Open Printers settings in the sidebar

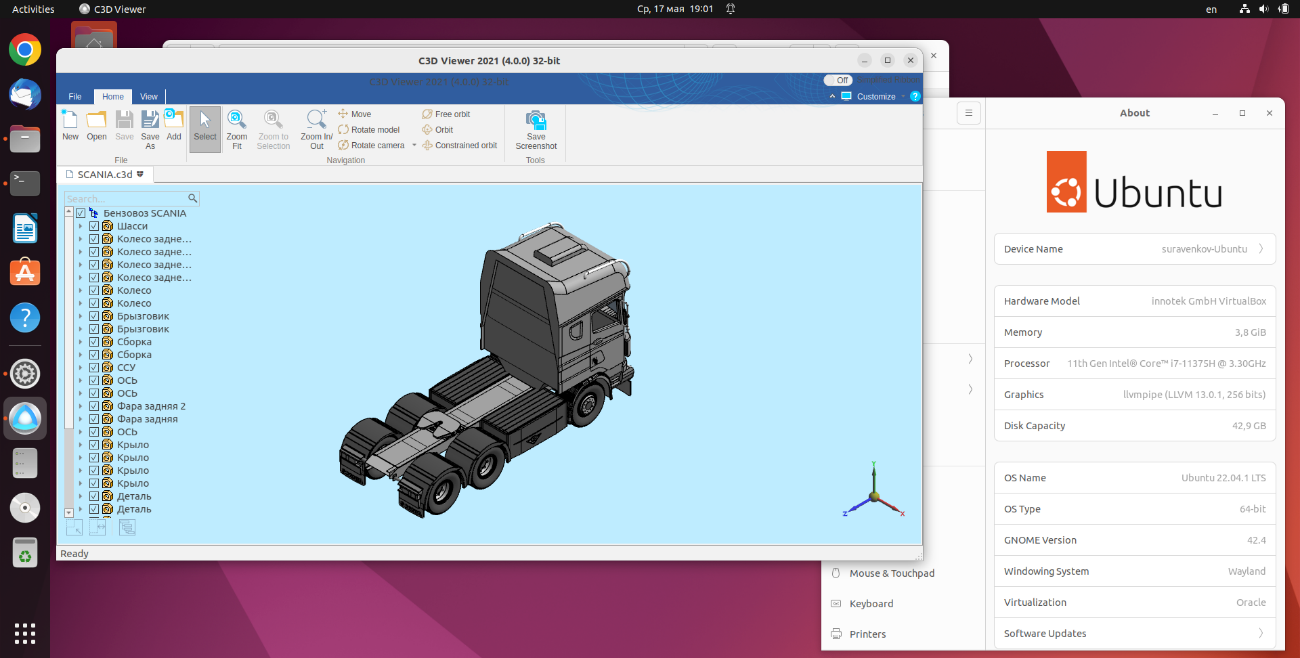click(867, 634)
